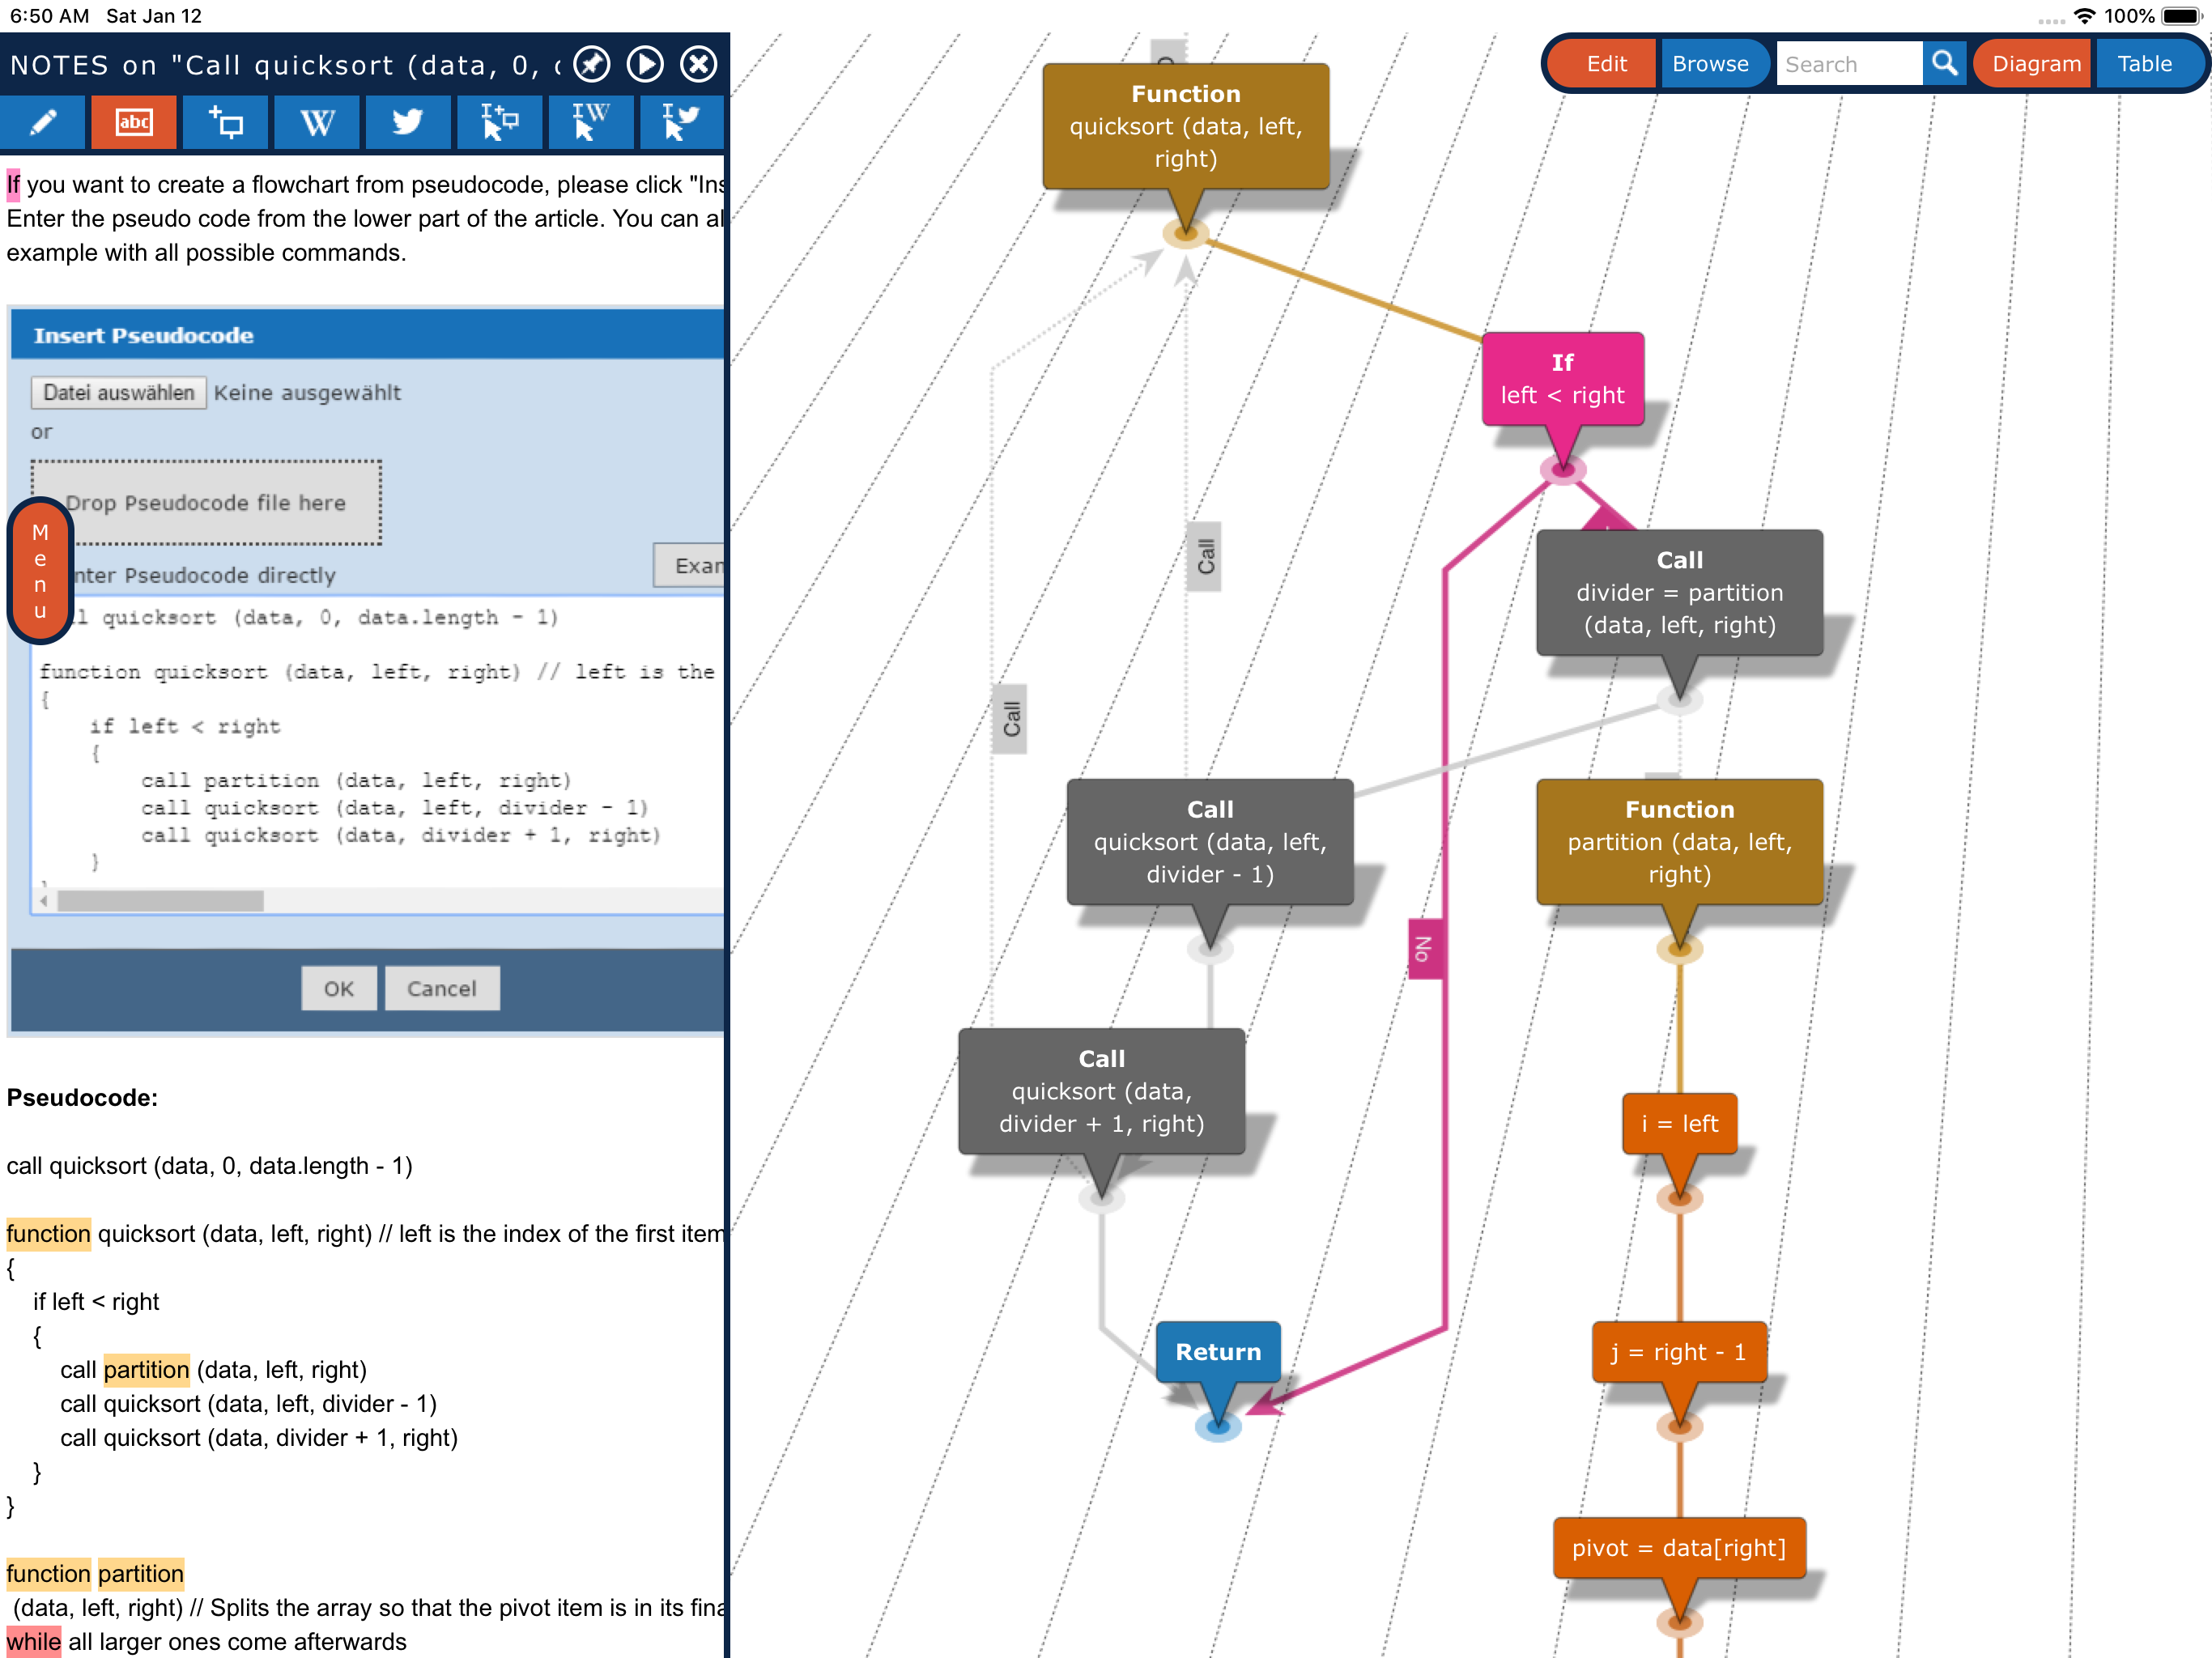Click Cancel in Insert Pseudocode dialog
2212x1658 pixels.
coord(441,988)
